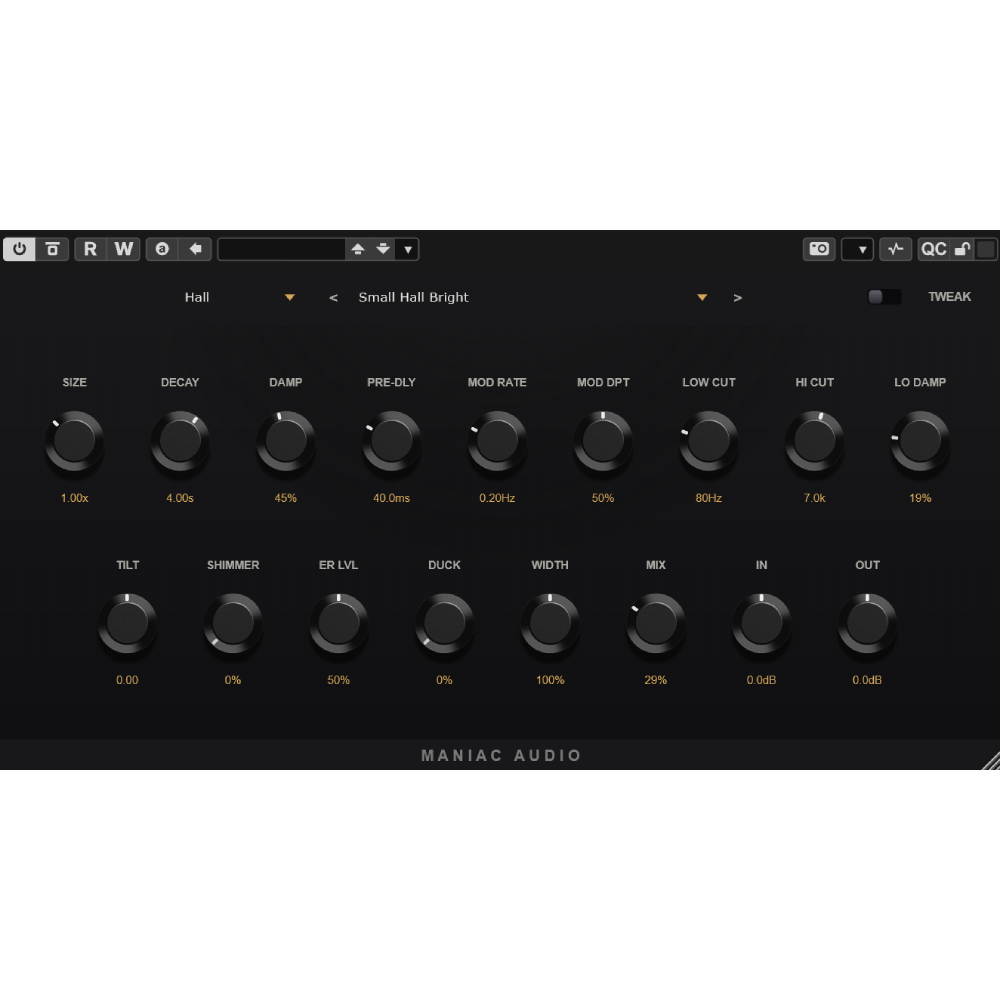
Task: Toggle the TWEAK switch
Action: point(885,297)
